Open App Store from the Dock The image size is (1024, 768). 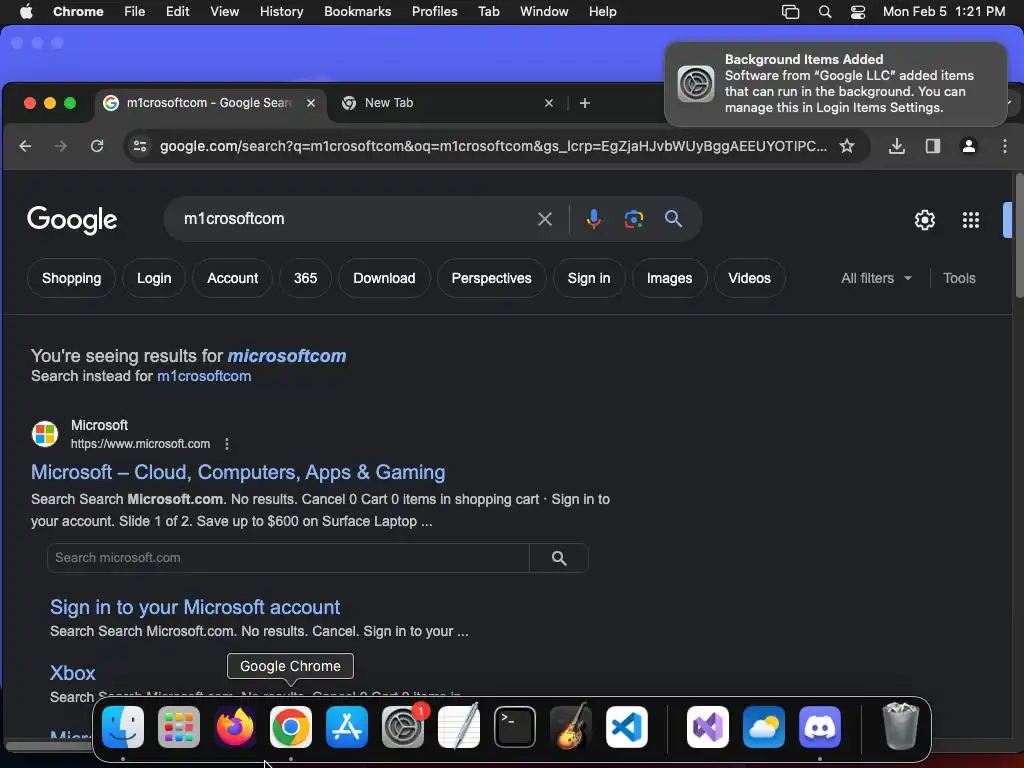[x=347, y=727]
